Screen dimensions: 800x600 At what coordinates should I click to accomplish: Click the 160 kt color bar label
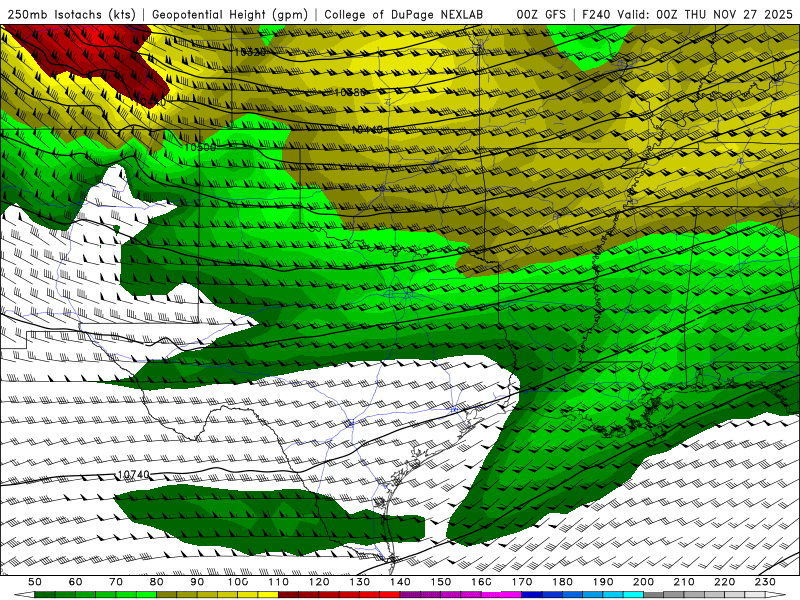coord(481,582)
